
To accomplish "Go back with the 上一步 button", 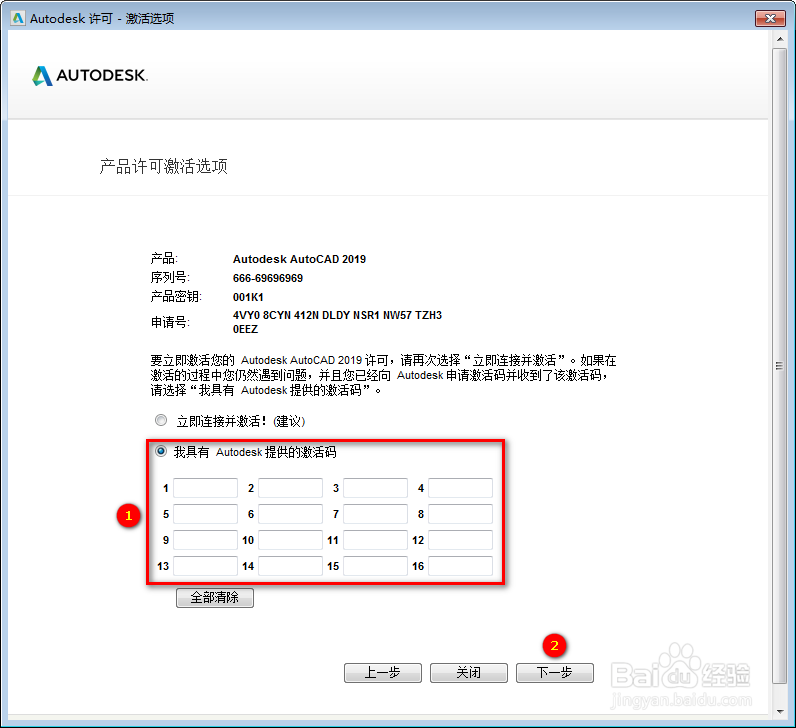I will coord(383,673).
